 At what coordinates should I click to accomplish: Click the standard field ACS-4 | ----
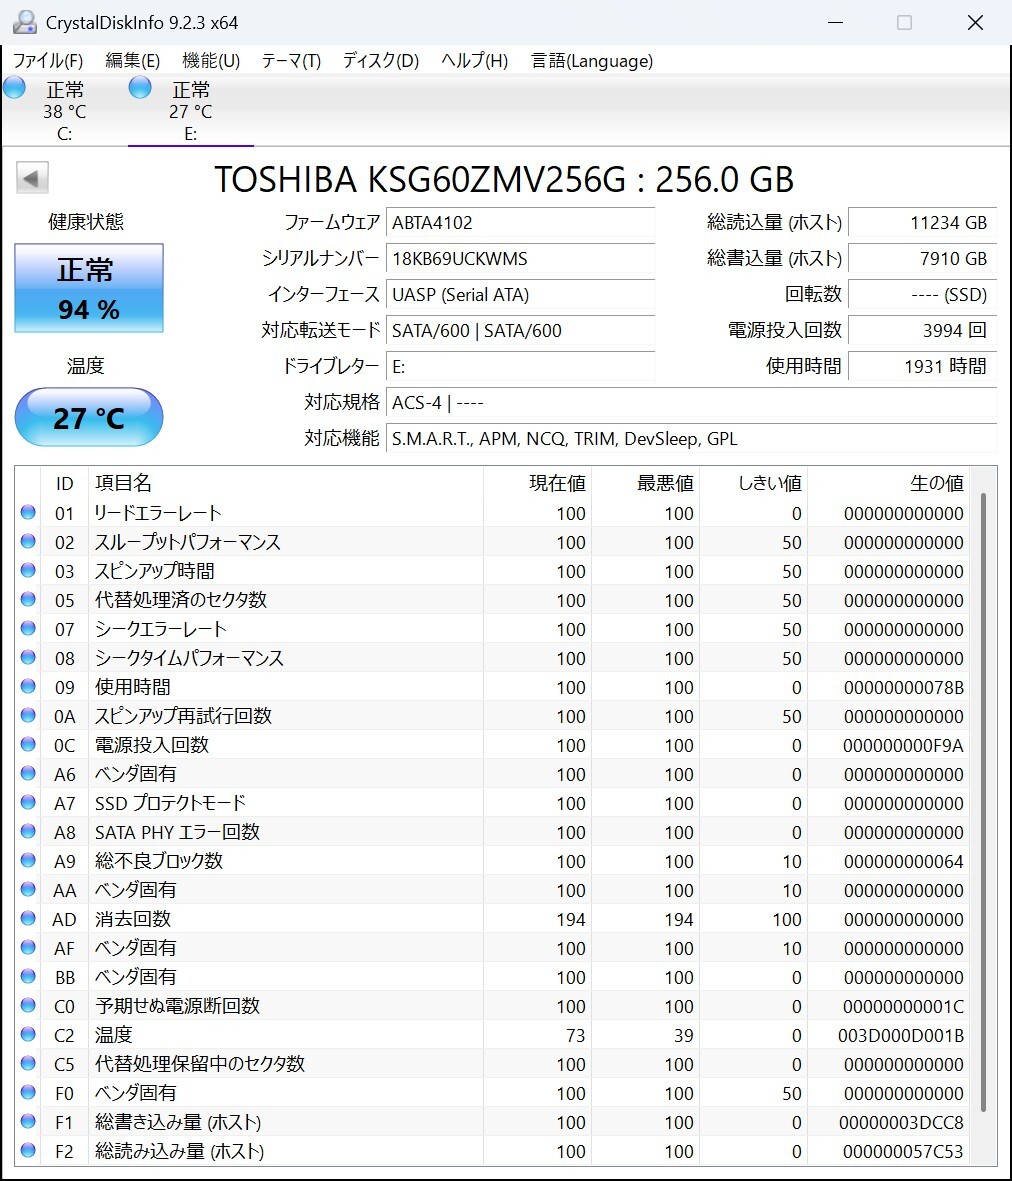691,402
